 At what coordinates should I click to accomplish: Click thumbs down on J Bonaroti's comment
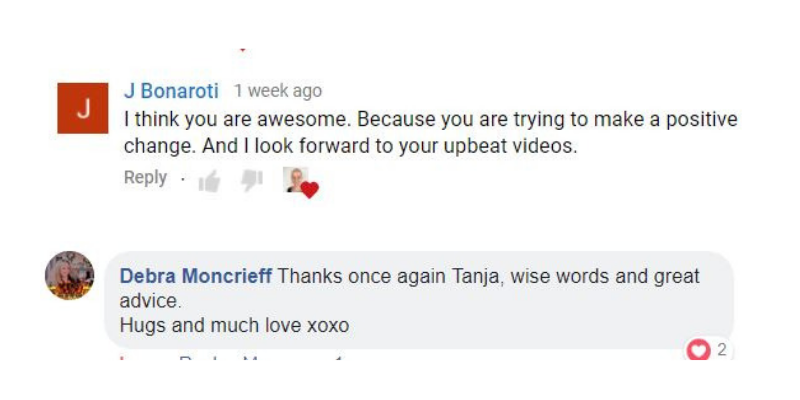[251, 181]
